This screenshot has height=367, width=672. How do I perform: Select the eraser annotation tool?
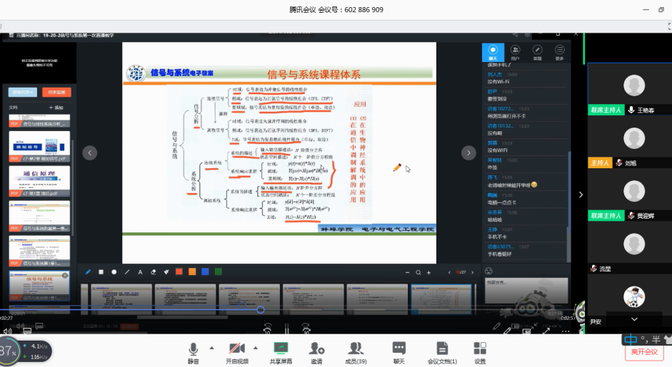tap(153, 272)
